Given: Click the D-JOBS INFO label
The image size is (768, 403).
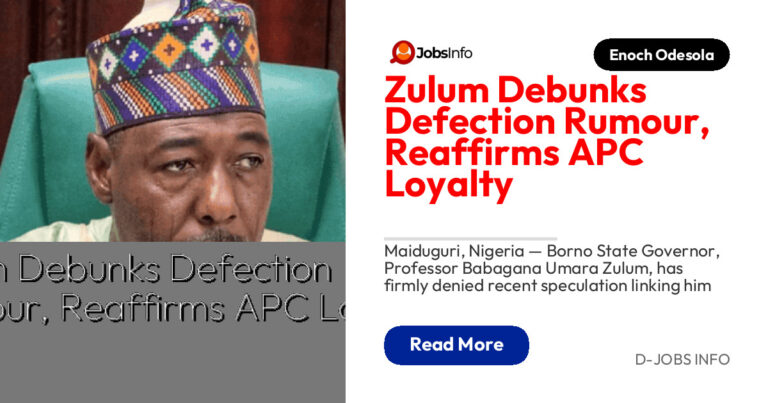Looking at the screenshot, I should (x=682, y=359).
